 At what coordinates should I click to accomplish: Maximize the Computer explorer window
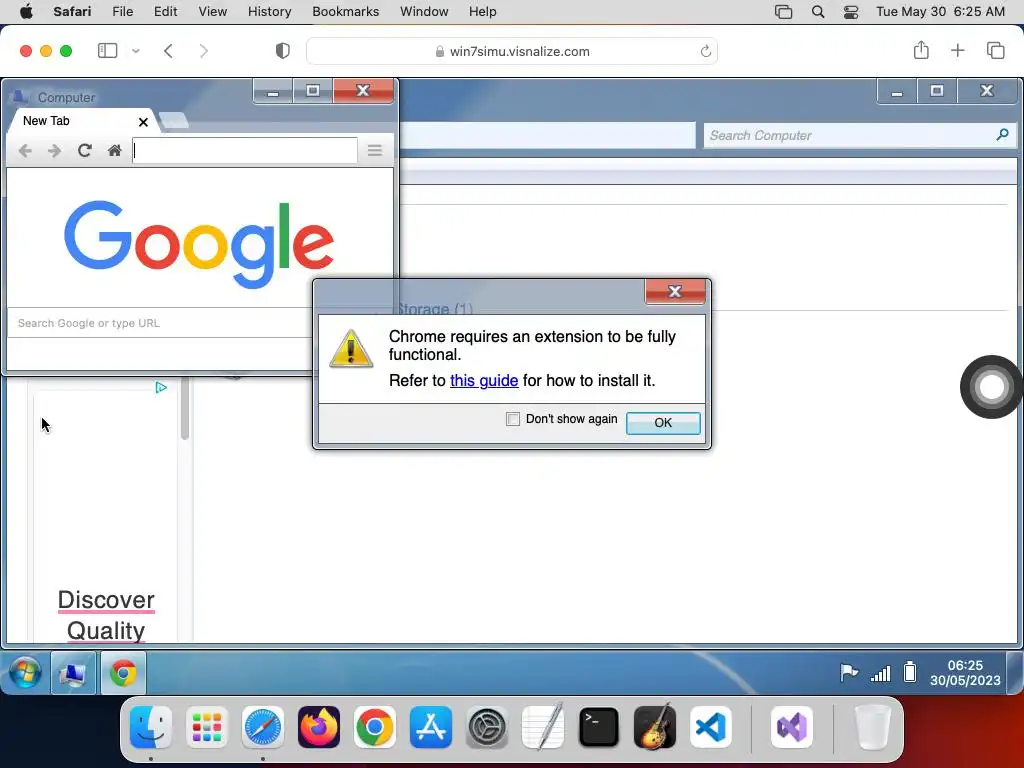[936, 91]
